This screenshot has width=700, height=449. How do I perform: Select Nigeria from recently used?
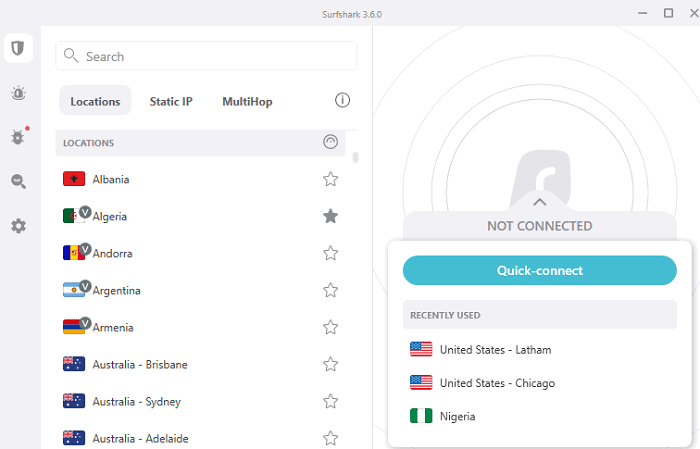click(457, 416)
